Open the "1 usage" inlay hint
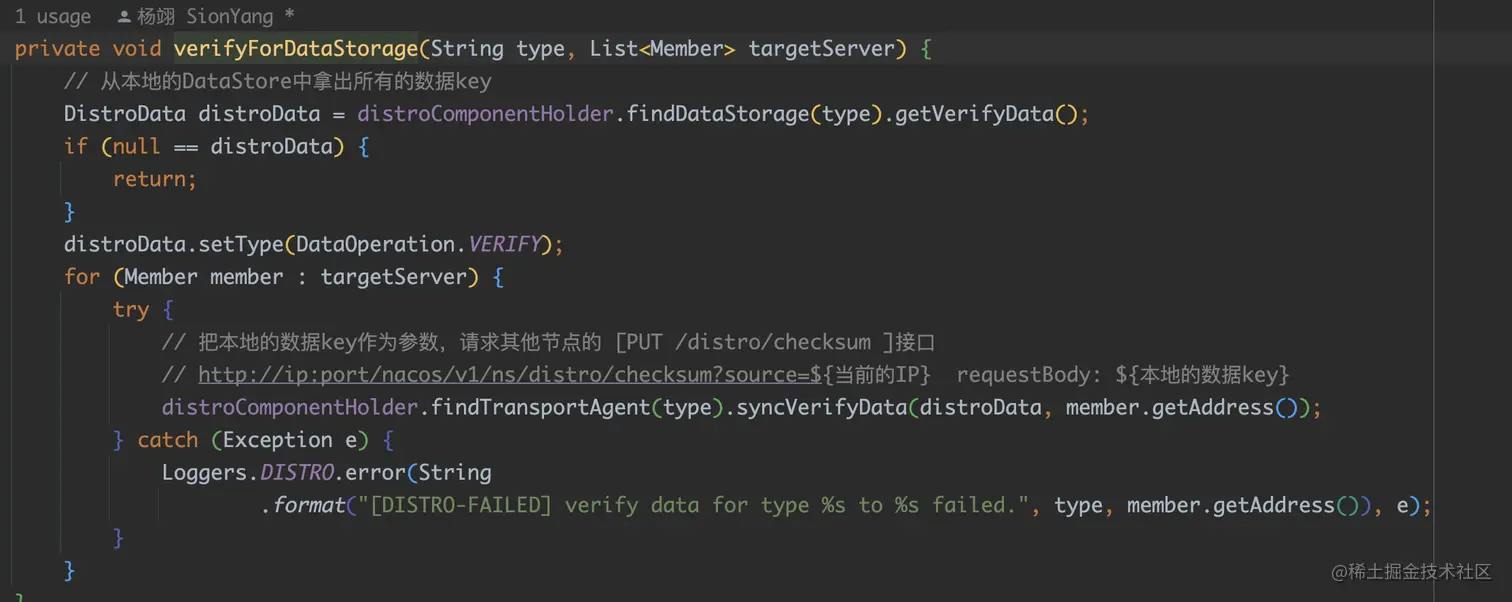Screen dimensions: 1512x602 point(53,17)
